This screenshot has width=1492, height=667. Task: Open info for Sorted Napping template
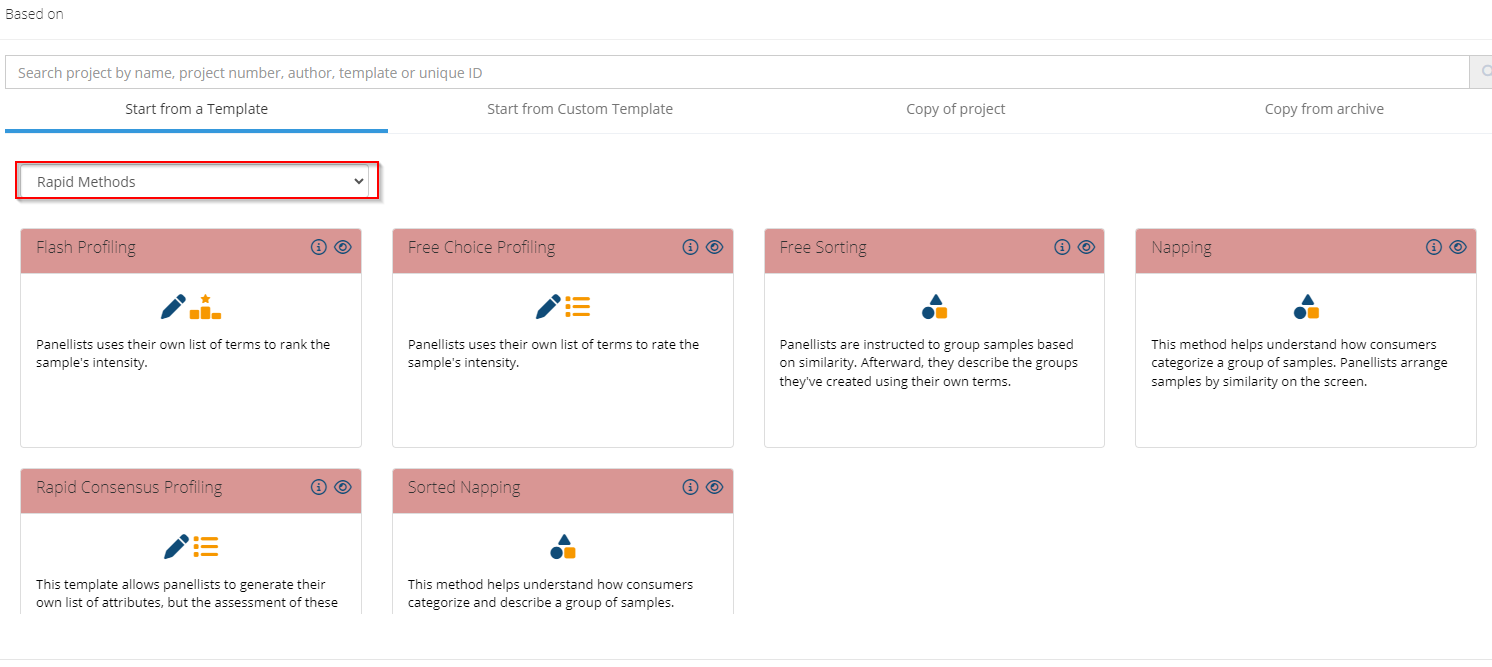pyautogui.click(x=690, y=487)
